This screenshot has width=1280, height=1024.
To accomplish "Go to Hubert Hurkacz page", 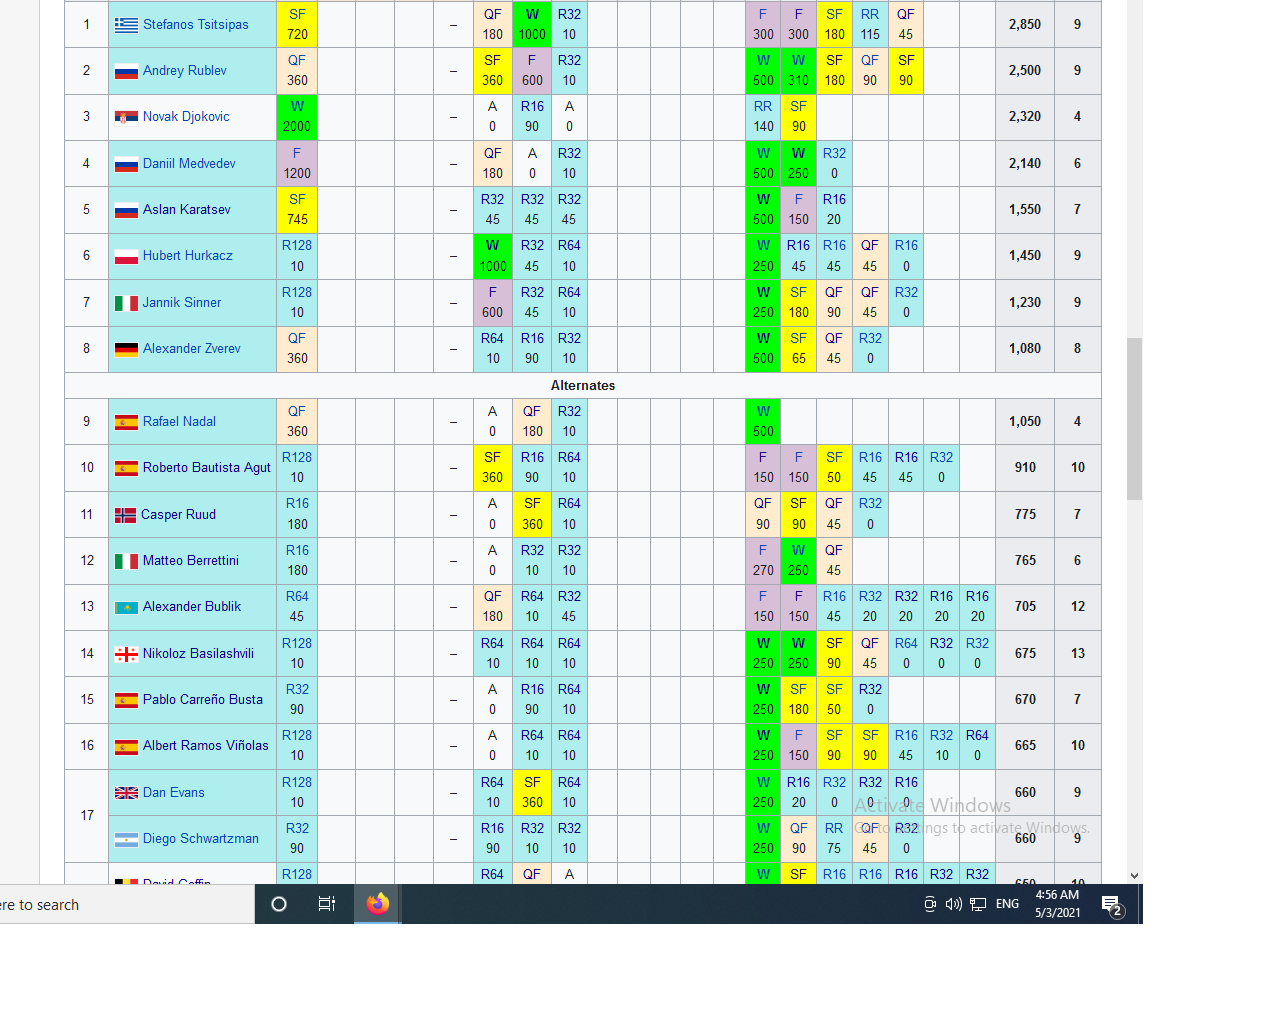I will (x=188, y=256).
